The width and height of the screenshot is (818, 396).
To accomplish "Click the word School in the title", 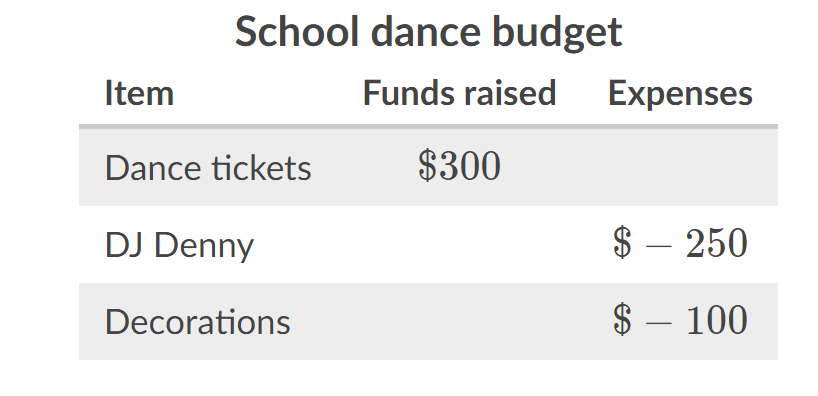I will (297, 31).
